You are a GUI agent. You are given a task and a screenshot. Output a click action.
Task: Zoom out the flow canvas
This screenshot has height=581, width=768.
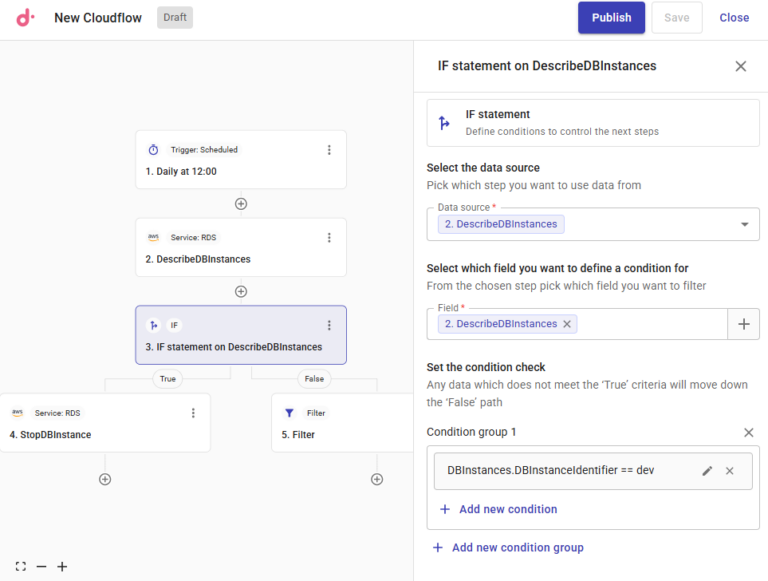pos(41,566)
